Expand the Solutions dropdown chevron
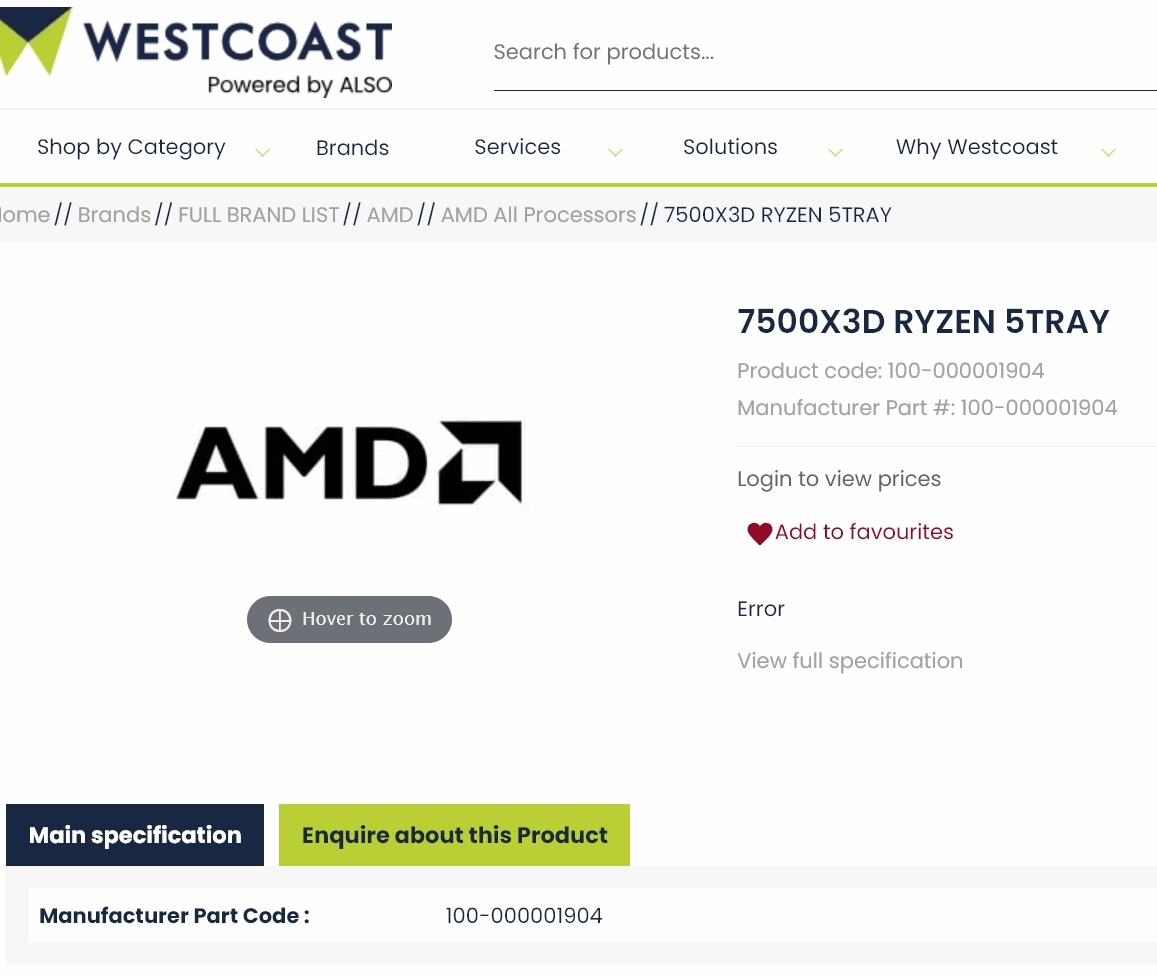Image resolution: width=1157 pixels, height=977 pixels. point(835,153)
